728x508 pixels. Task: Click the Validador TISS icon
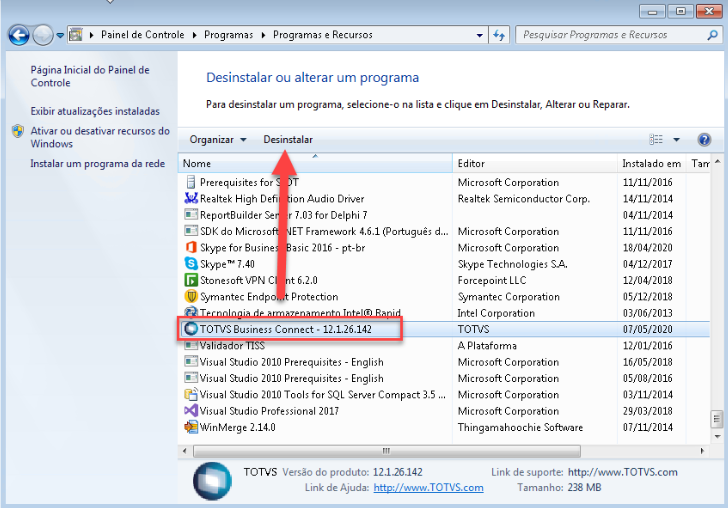click(x=191, y=345)
